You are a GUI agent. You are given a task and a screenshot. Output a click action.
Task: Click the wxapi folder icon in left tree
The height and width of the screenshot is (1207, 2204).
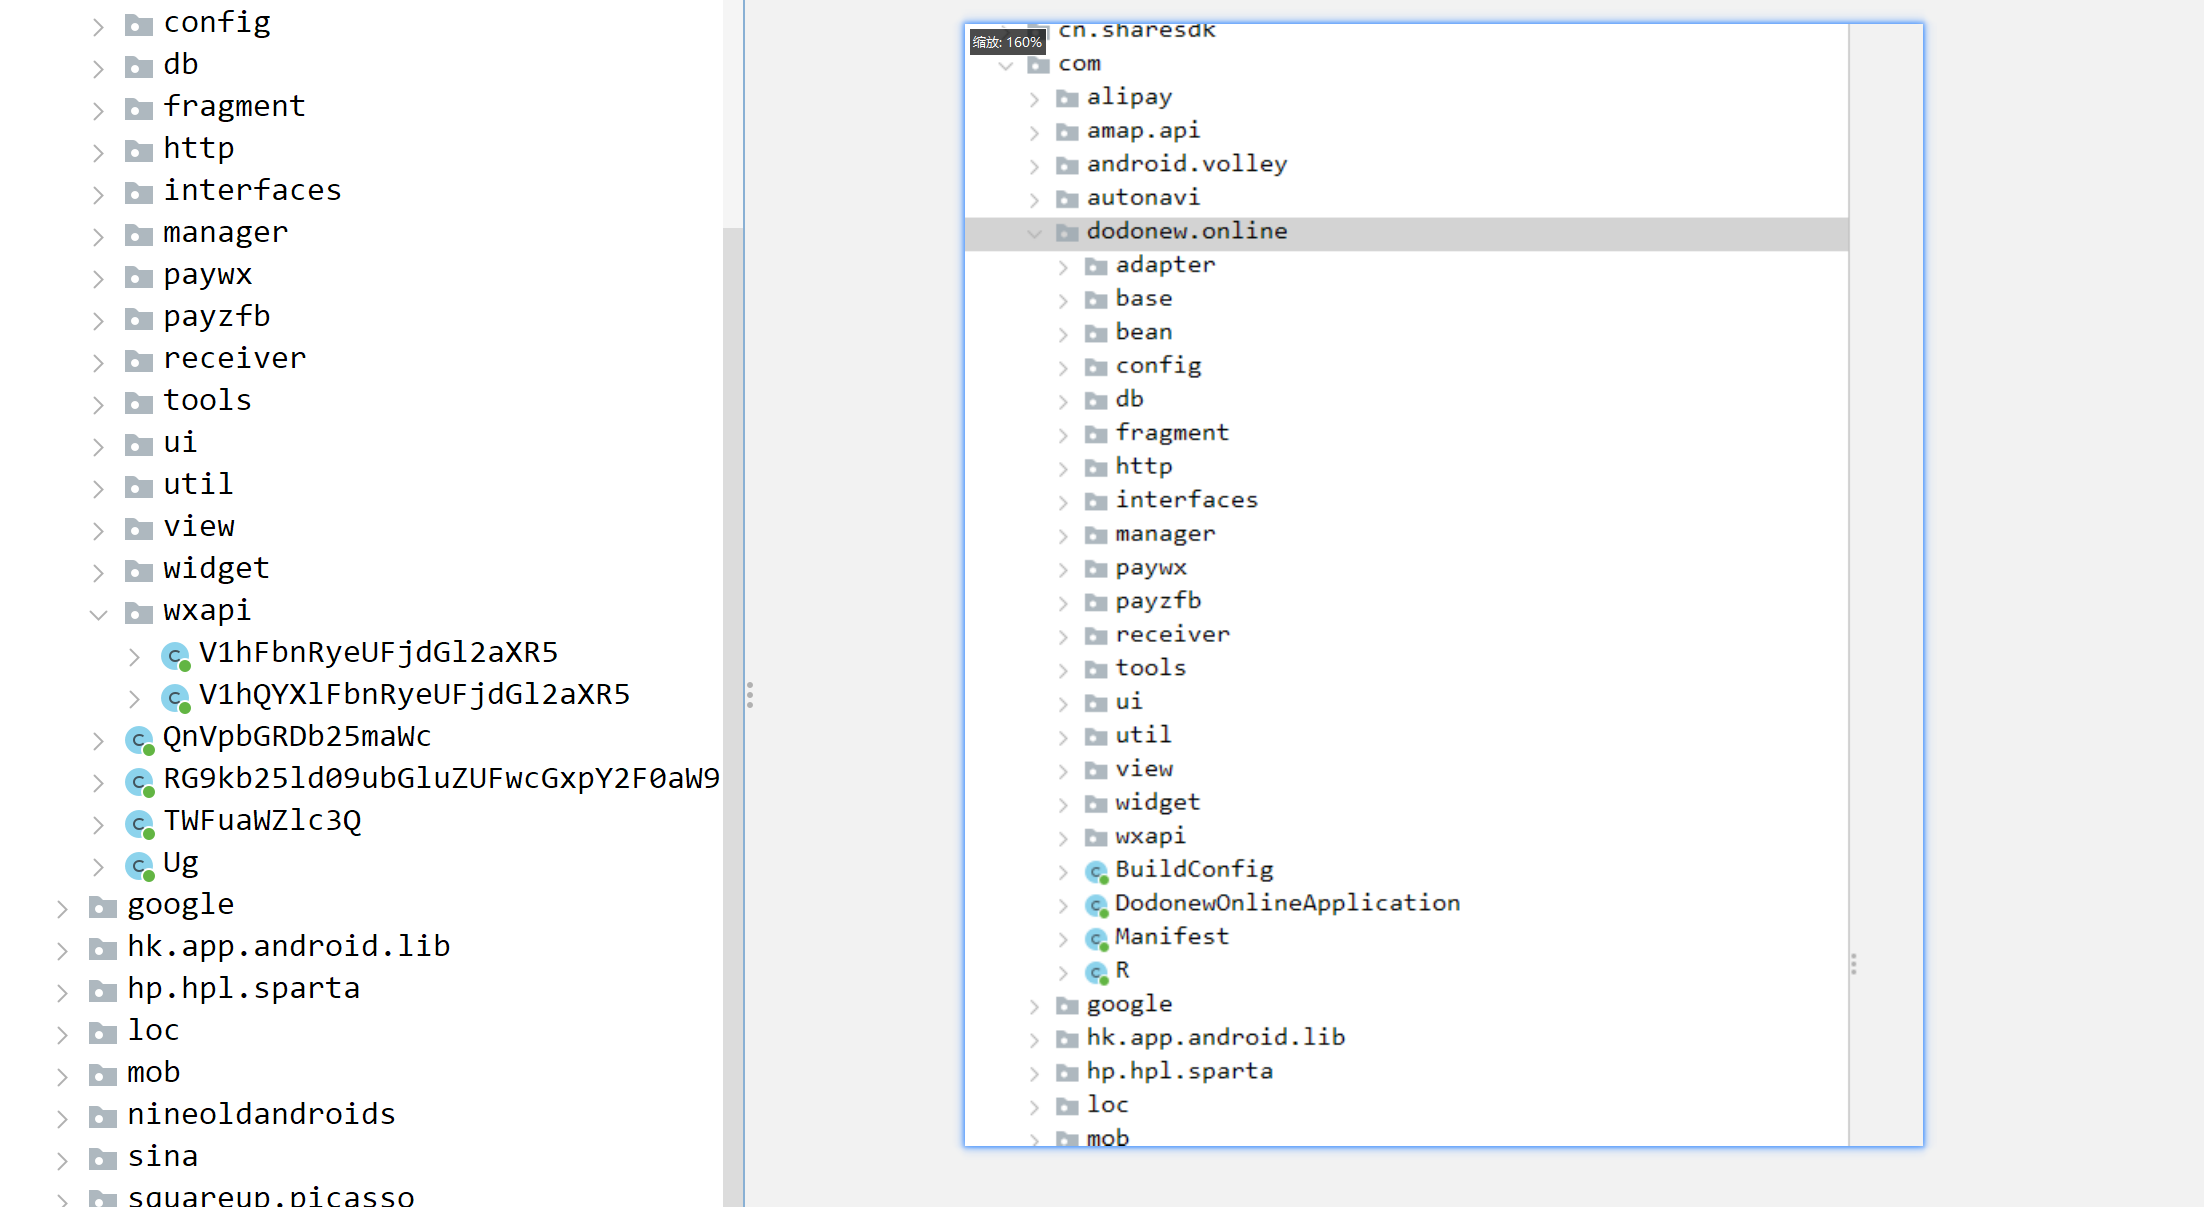click(138, 612)
